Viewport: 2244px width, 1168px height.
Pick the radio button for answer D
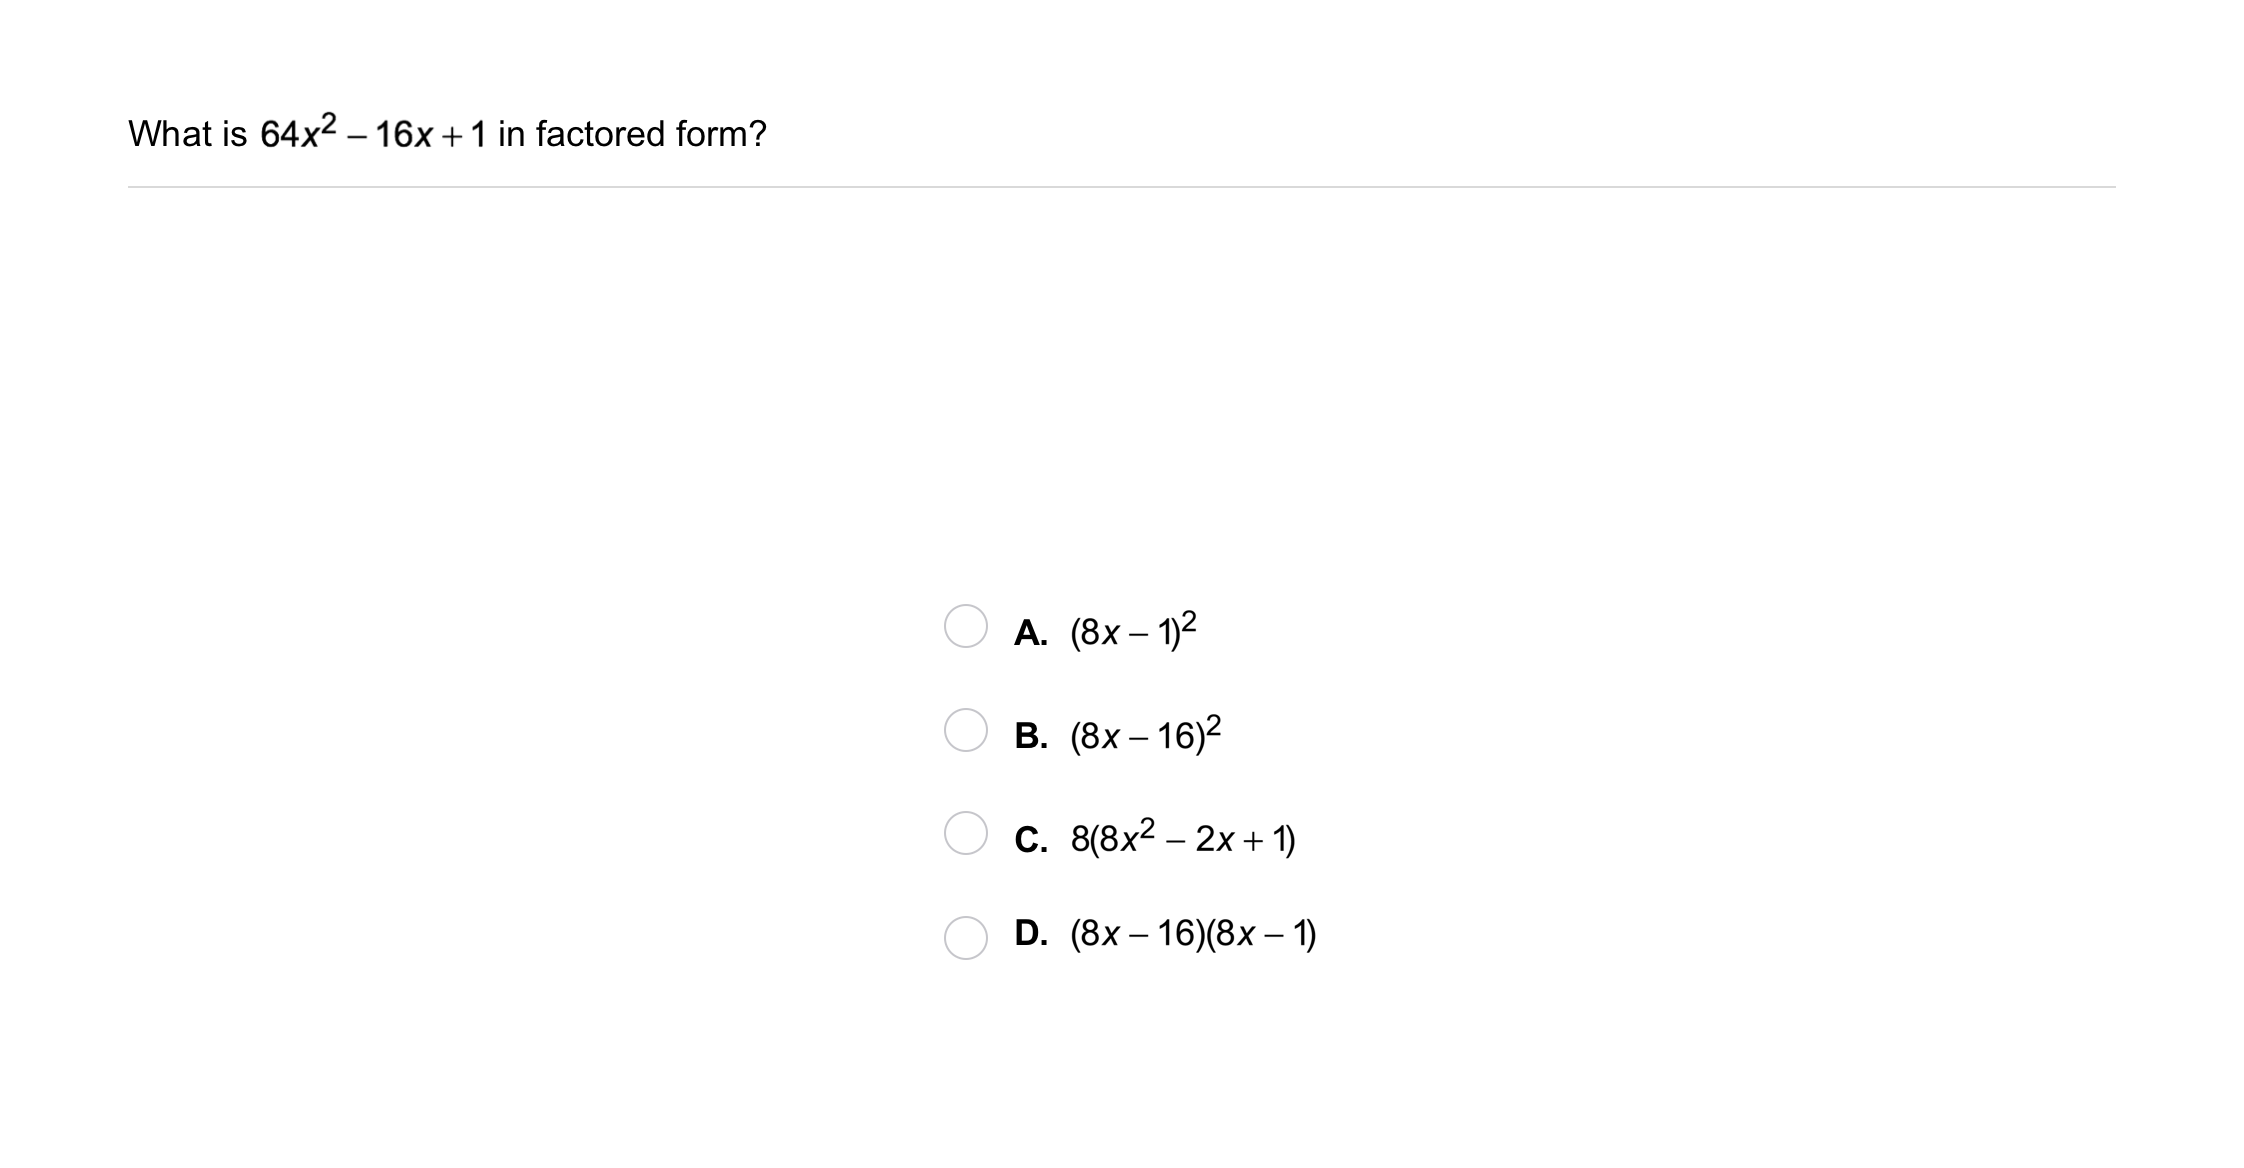(965, 937)
